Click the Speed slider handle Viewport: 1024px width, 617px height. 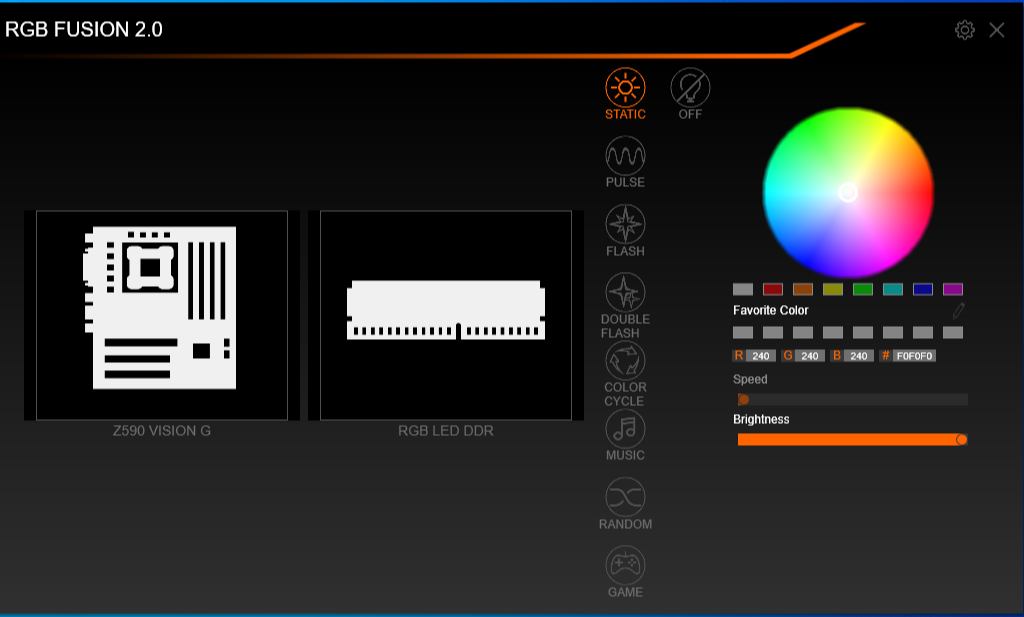pos(743,400)
